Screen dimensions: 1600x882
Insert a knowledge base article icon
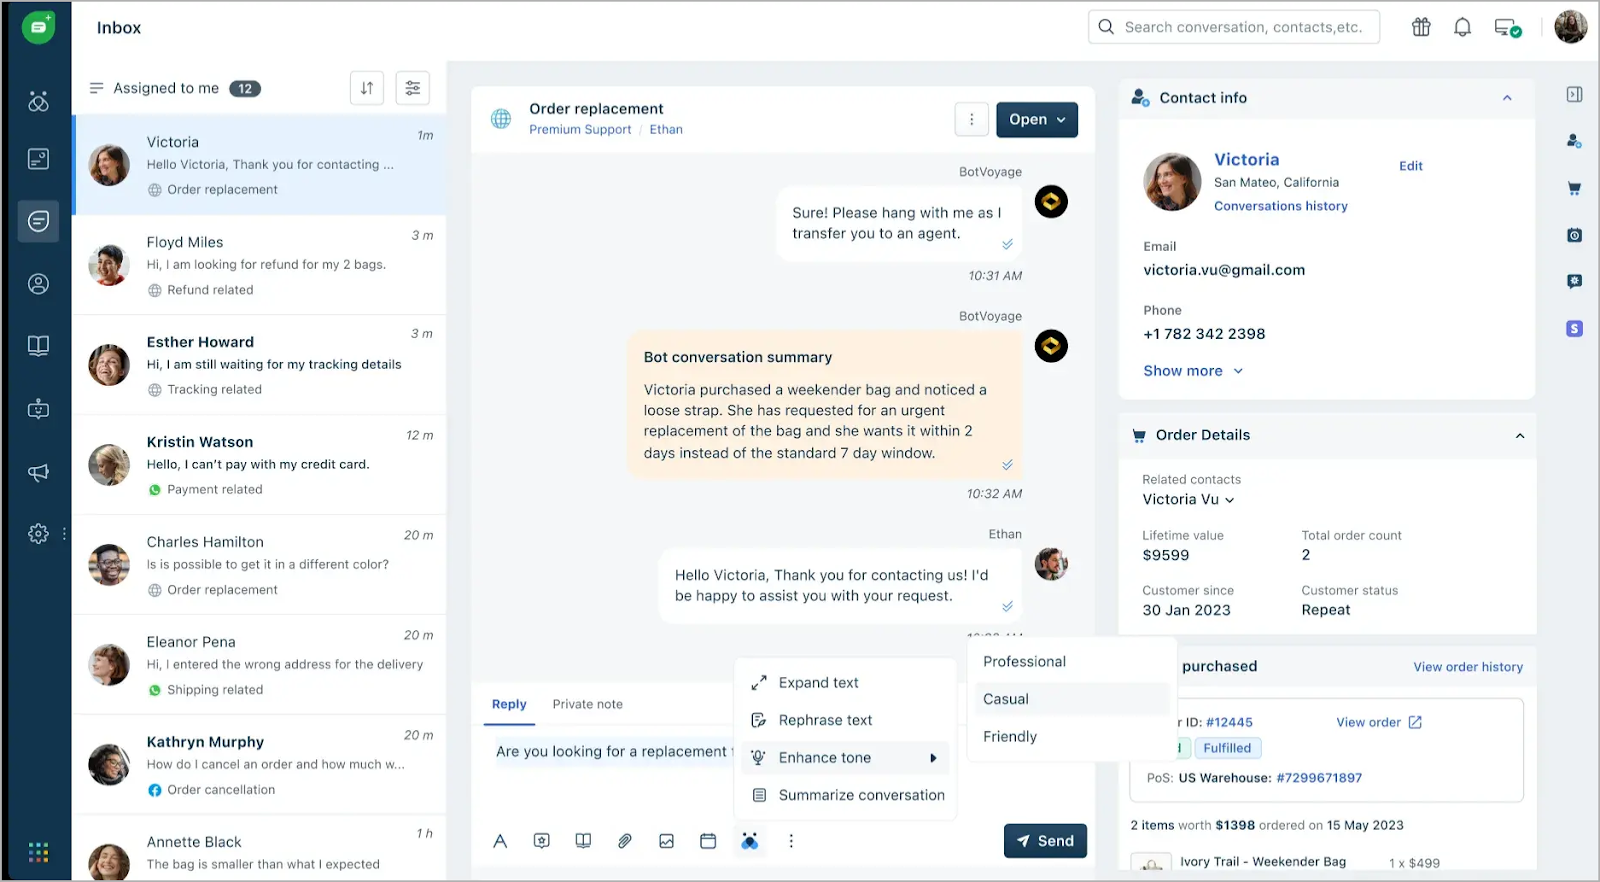(x=583, y=841)
